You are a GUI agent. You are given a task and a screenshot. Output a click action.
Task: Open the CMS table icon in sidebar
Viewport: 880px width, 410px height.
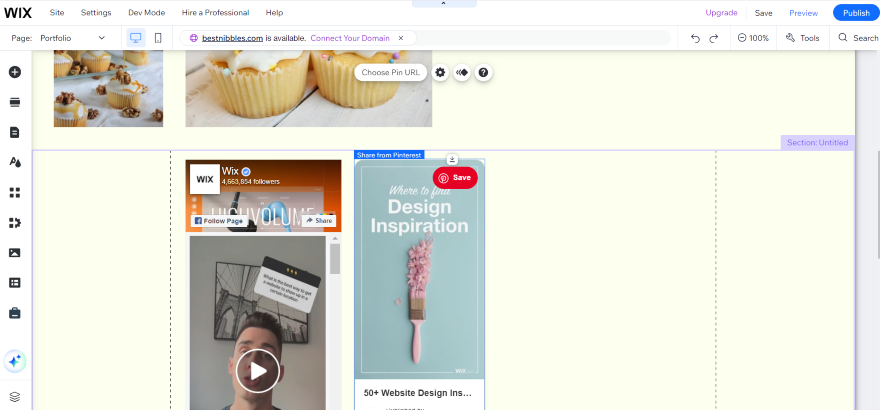(15, 283)
